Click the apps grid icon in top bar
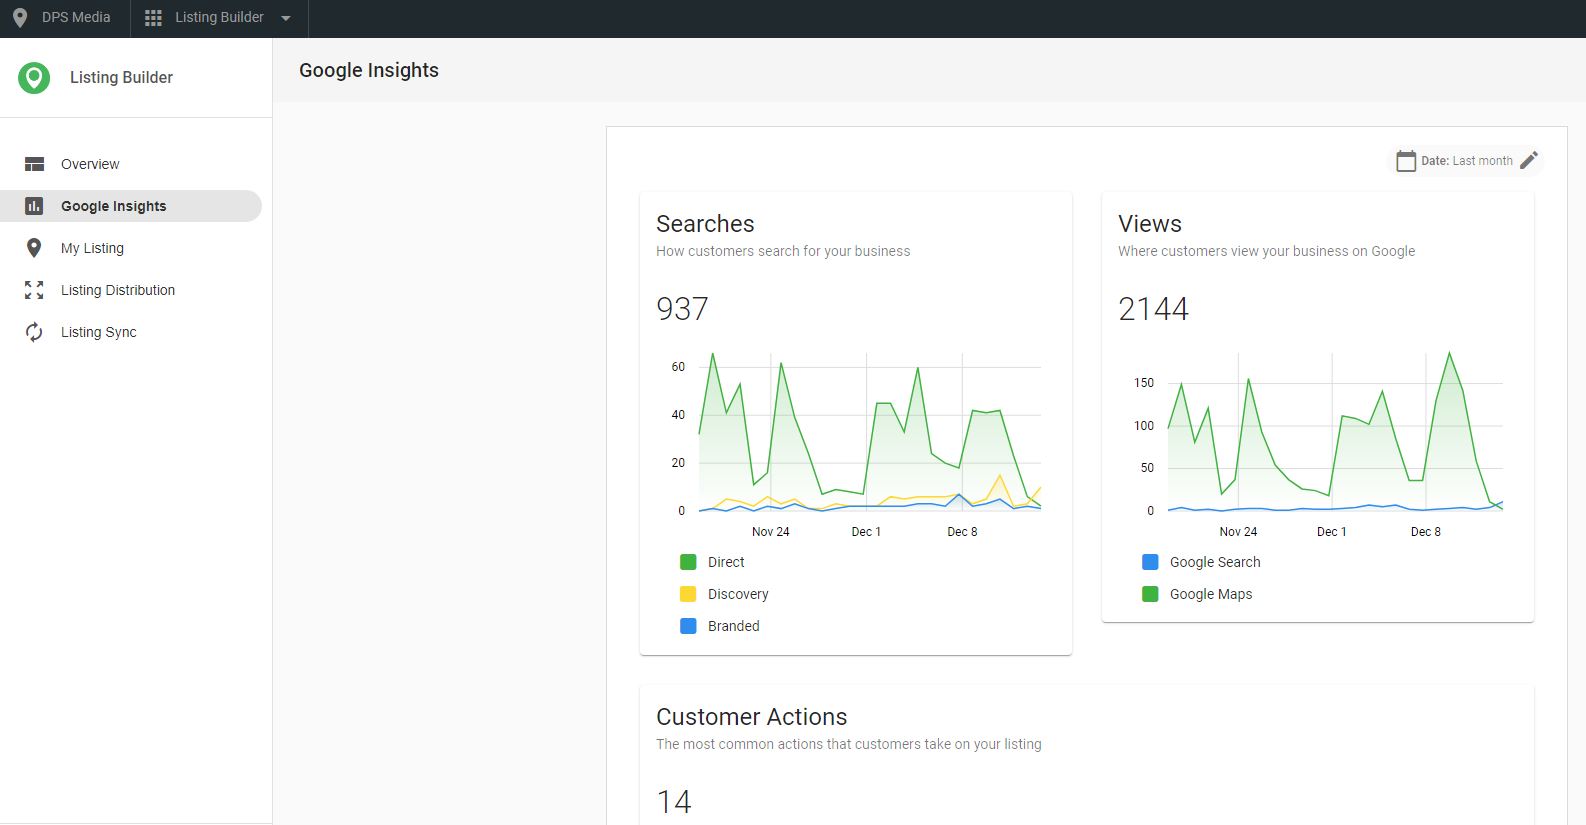 pyautogui.click(x=153, y=18)
